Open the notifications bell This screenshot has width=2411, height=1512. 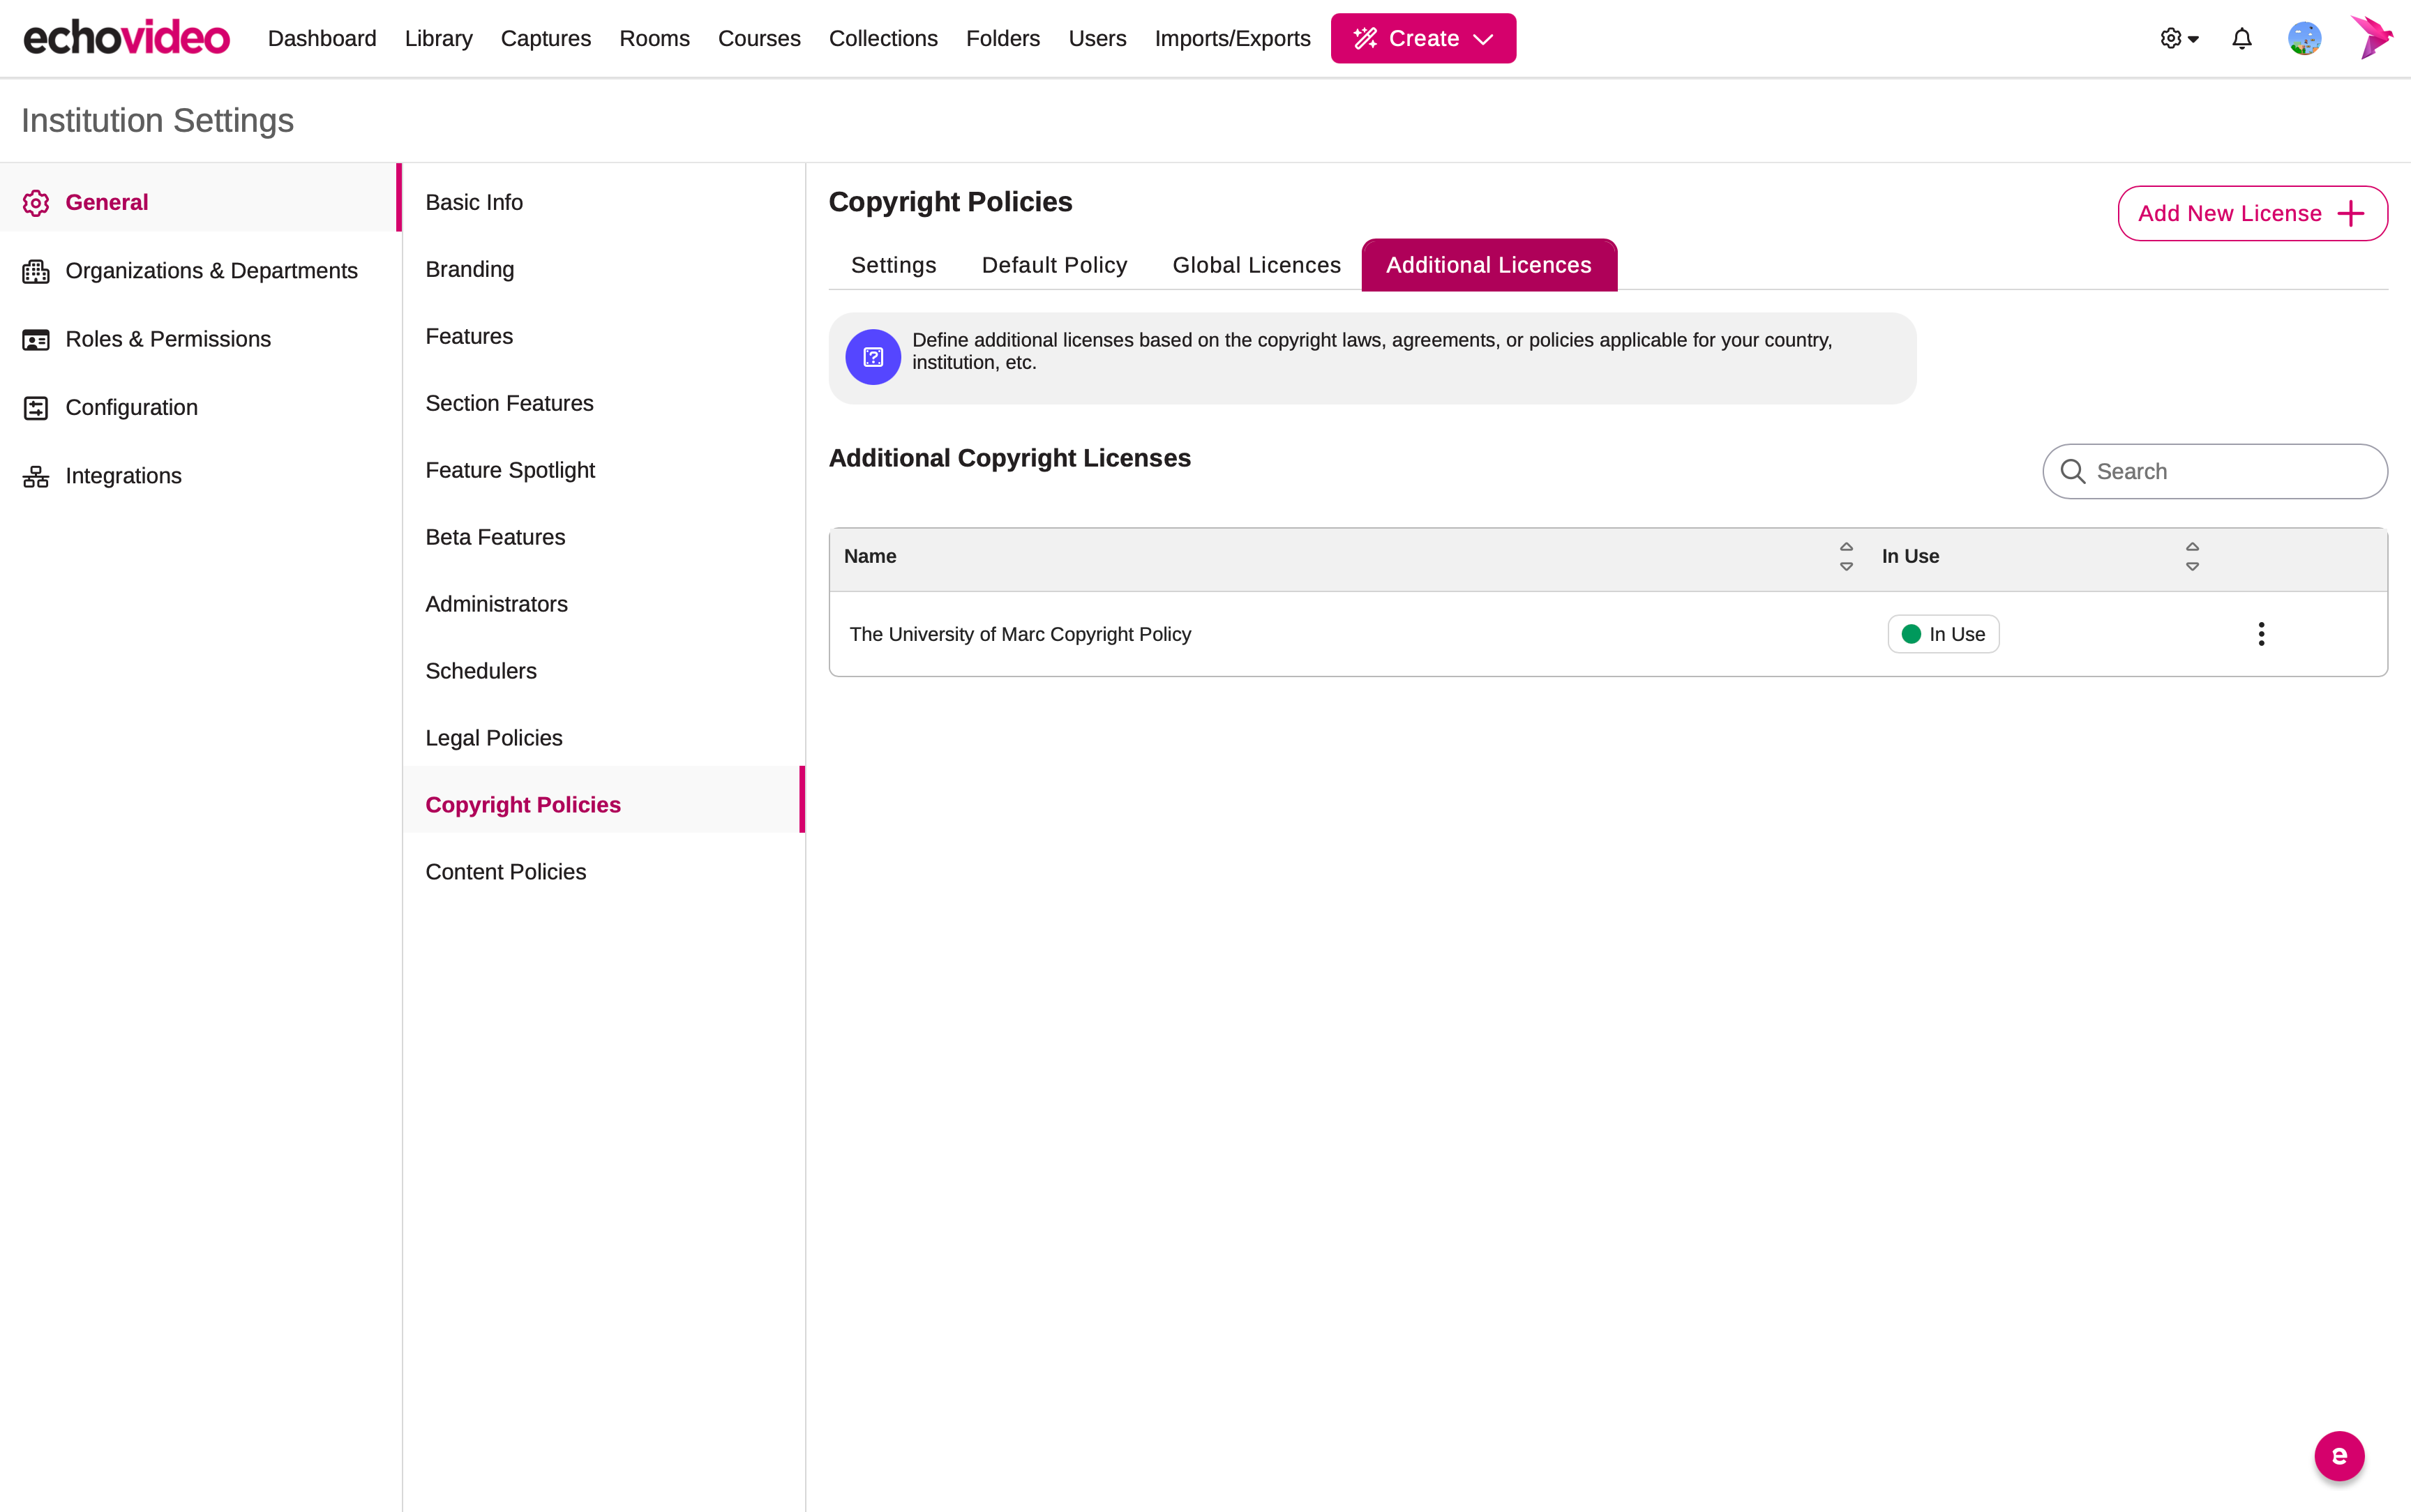(x=2241, y=38)
